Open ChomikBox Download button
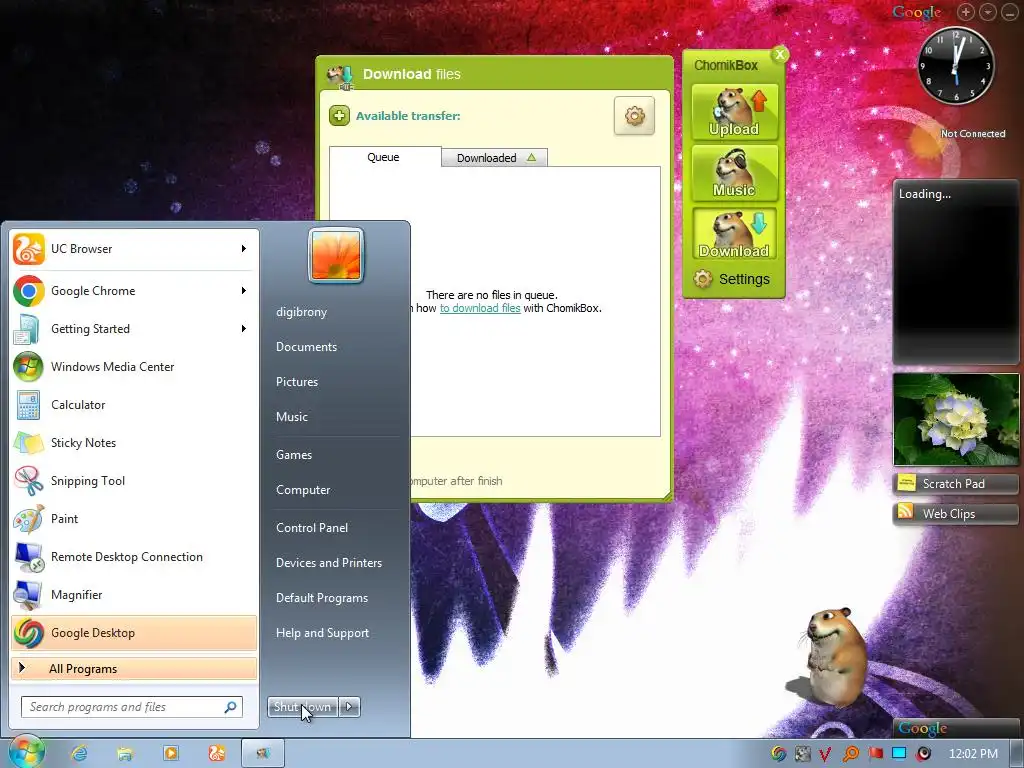This screenshot has height=768, width=1024. [734, 234]
